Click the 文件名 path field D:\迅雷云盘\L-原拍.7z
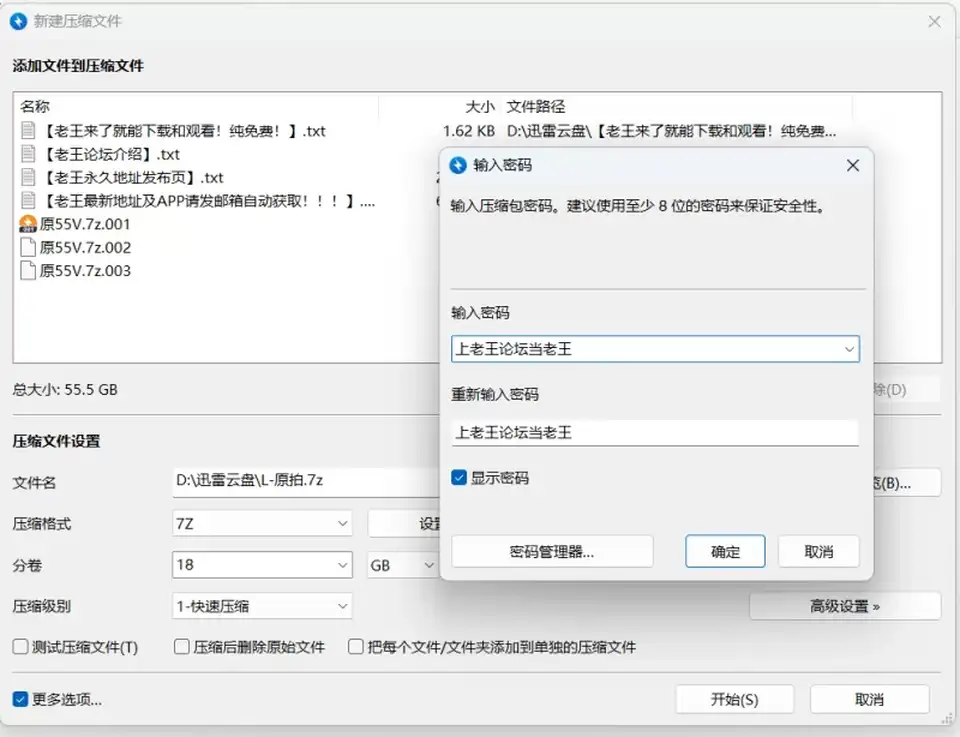The image size is (960, 737). [306, 481]
